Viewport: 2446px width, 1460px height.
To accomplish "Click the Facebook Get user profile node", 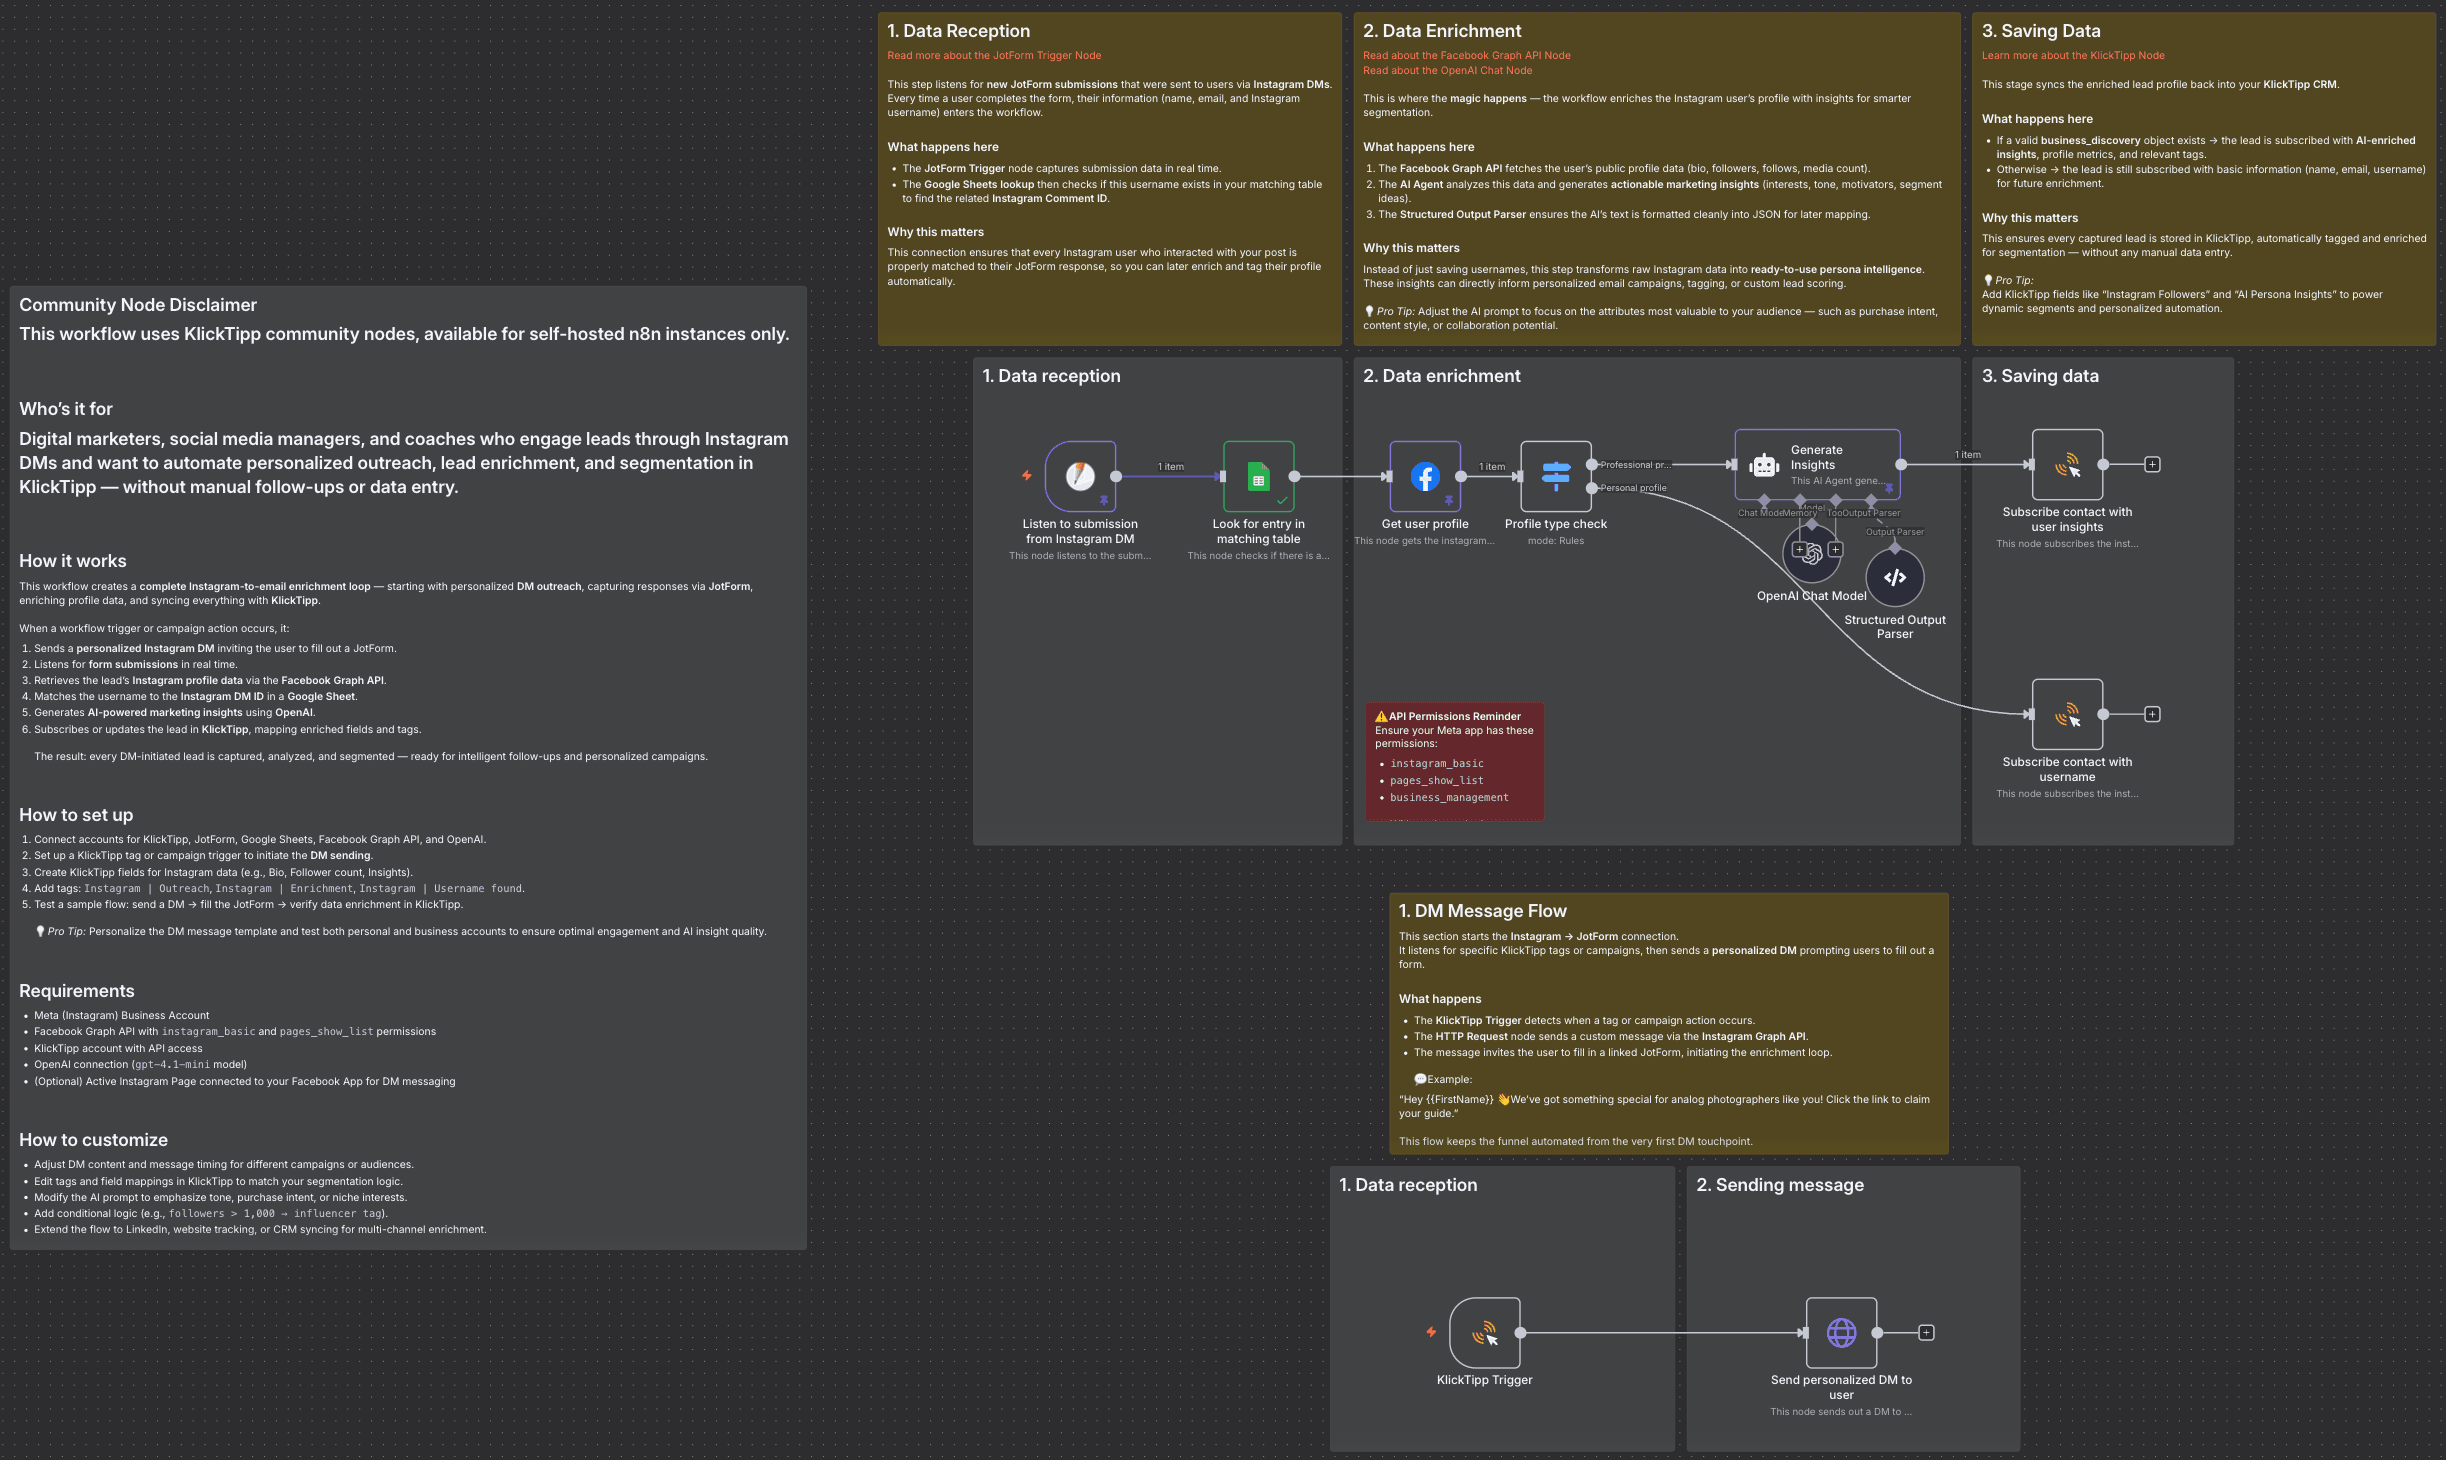I will [1425, 476].
